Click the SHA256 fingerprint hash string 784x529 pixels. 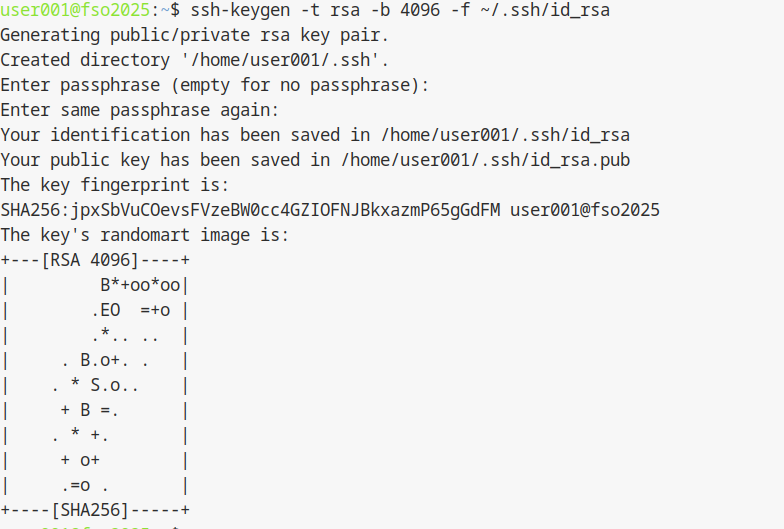(250, 210)
